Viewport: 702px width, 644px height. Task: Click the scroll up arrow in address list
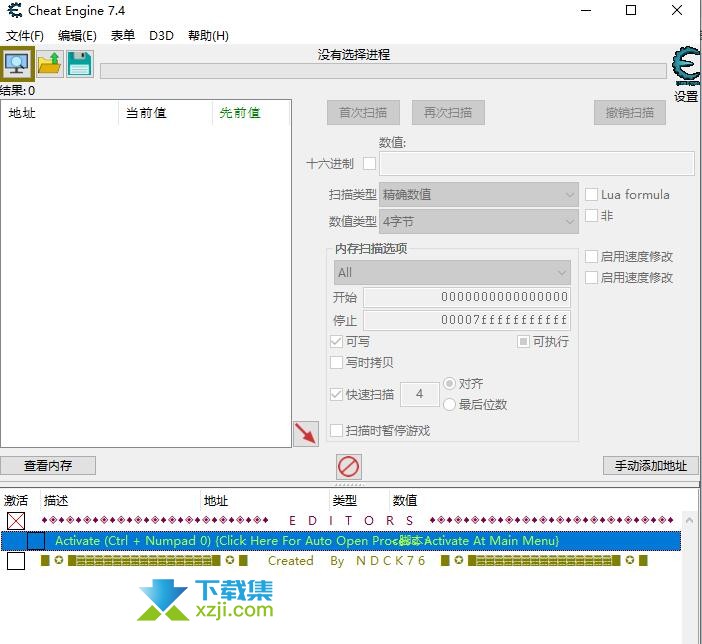pyautogui.click(x=689, y=520)
